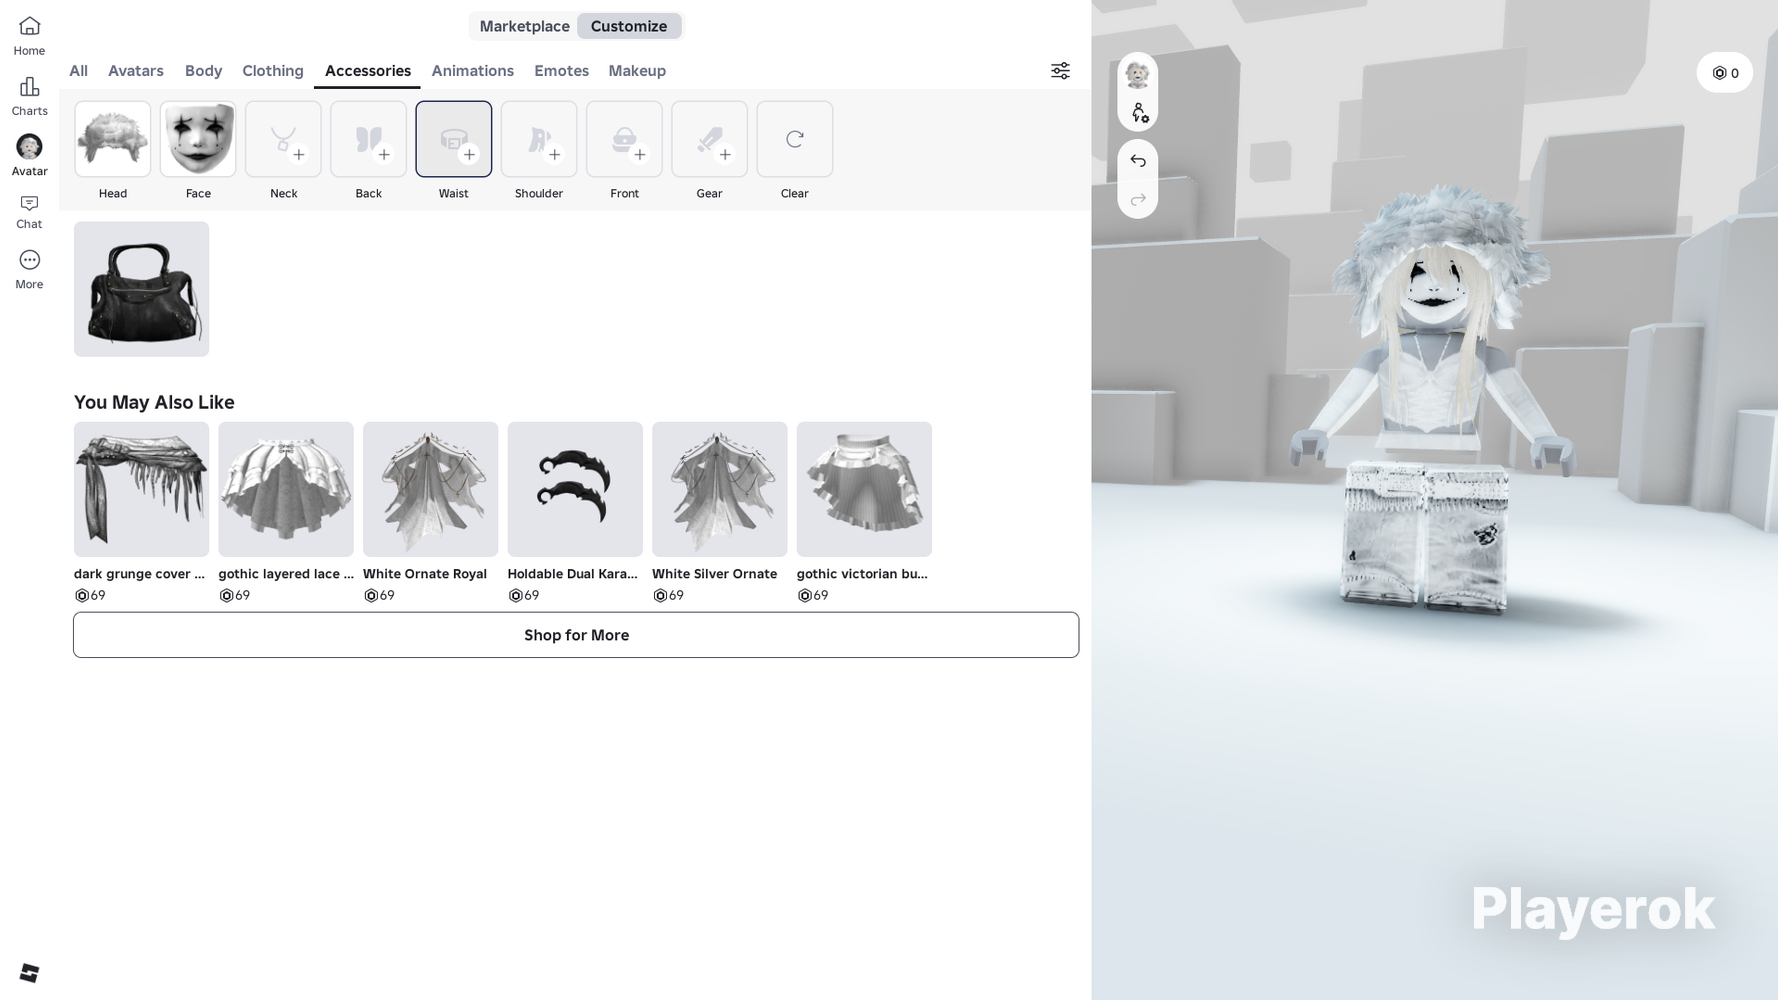Select the Head accessory slot
The image size is (1778, 1000).
[113, 139]
